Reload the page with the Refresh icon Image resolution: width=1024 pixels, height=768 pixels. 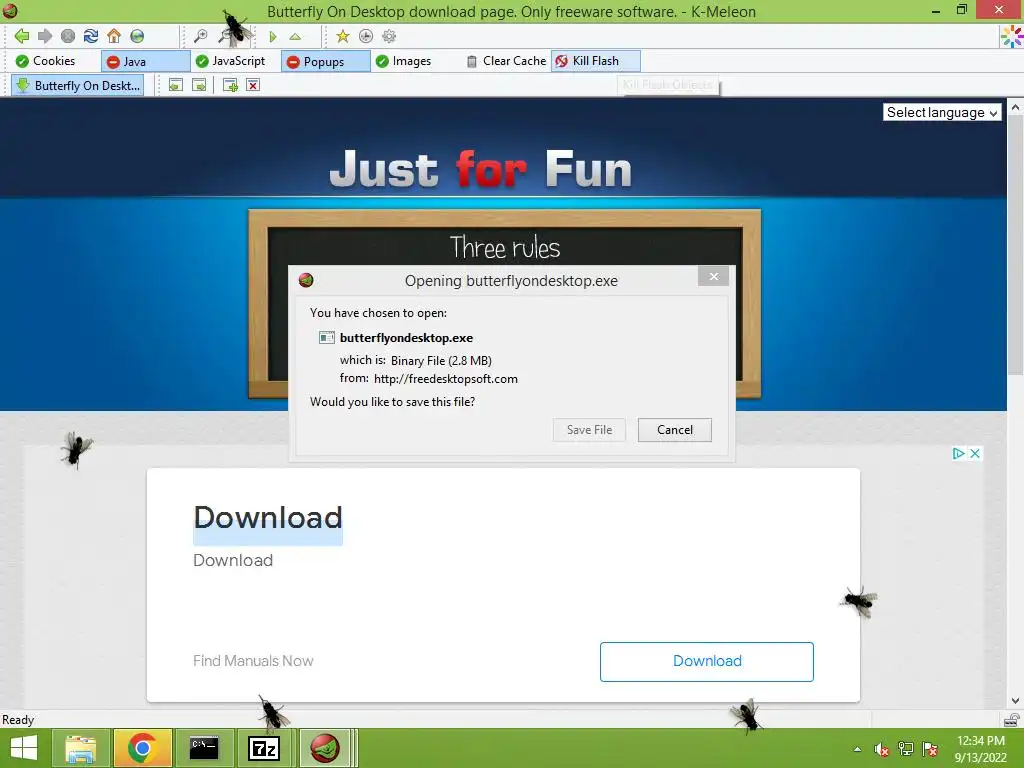tap(91, 36)
